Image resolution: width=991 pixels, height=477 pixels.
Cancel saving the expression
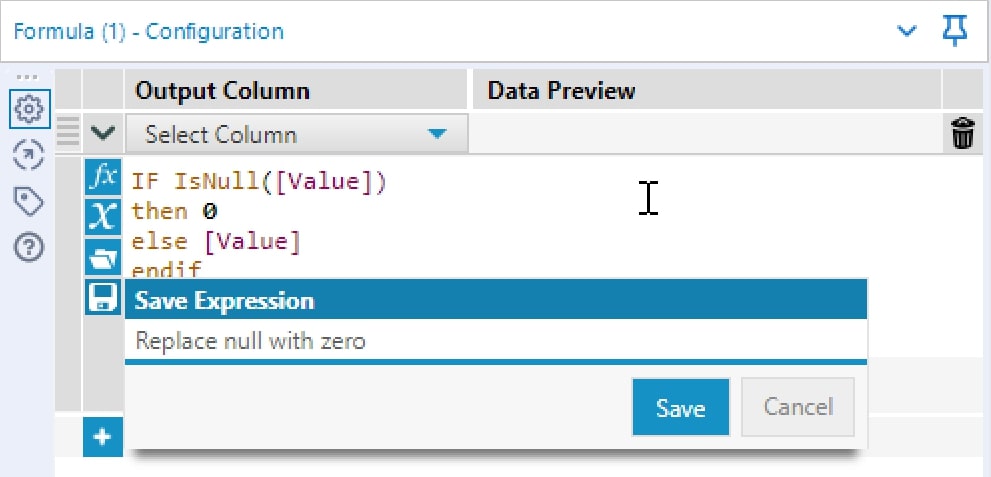[798, 407]
